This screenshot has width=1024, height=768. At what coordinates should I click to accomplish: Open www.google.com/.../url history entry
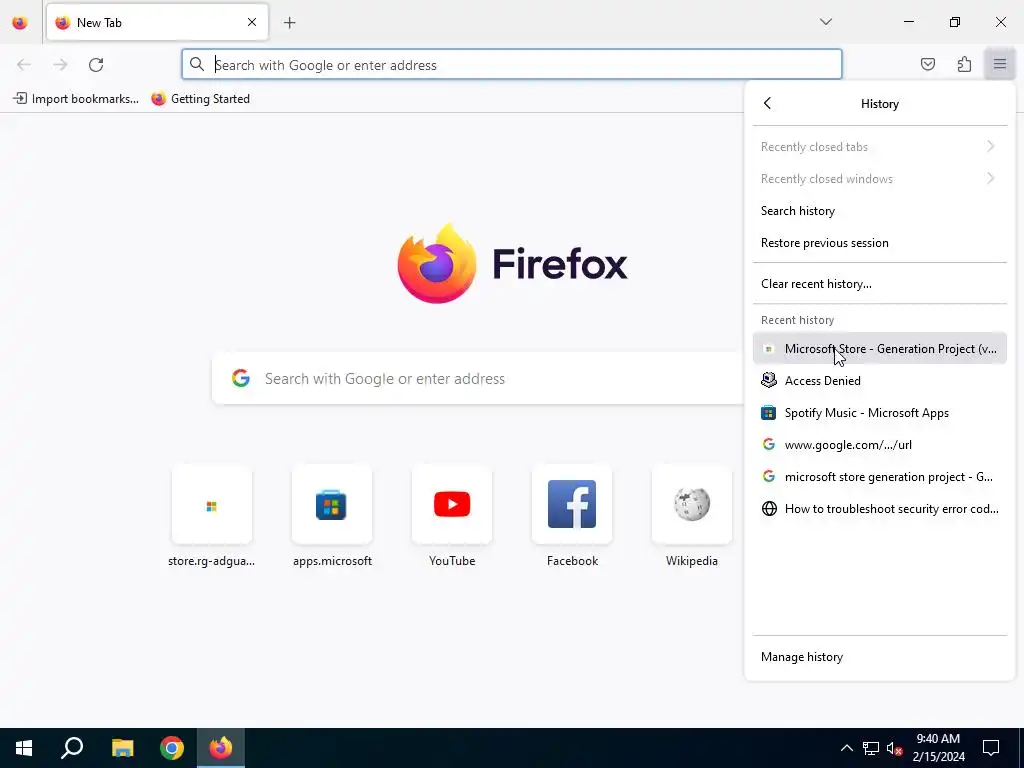[x=880, y=445]
